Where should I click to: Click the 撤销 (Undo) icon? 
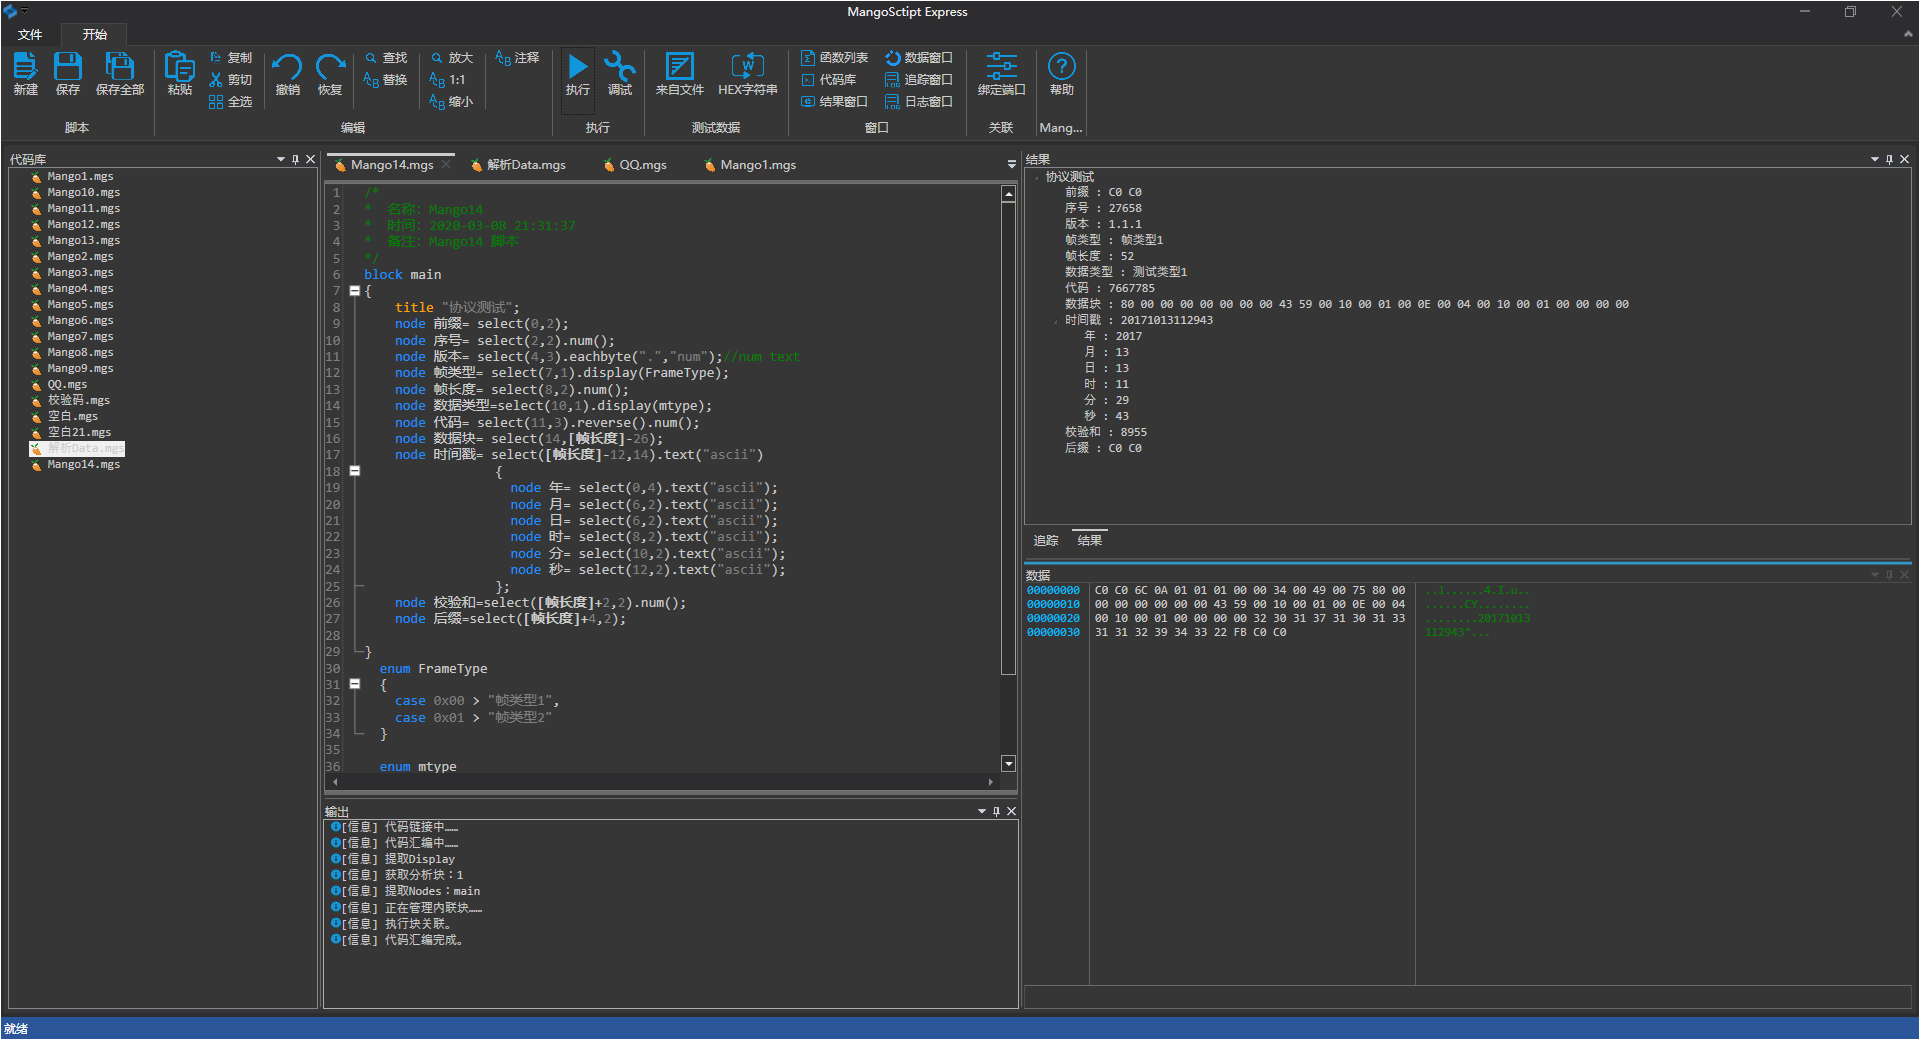click(x=287, y=74)
